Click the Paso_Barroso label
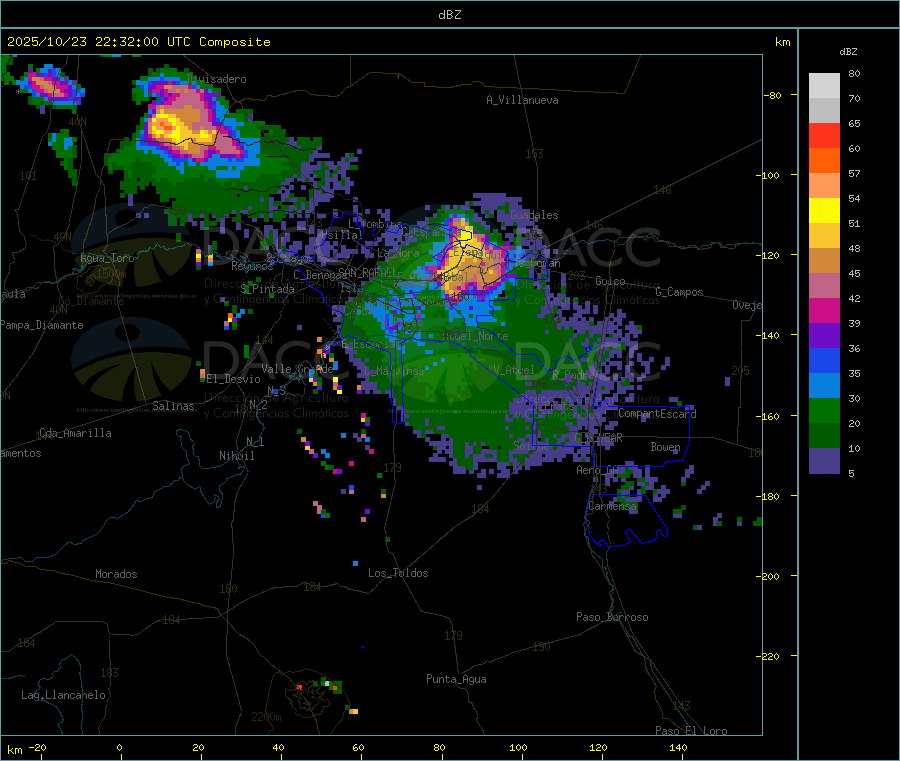900x761 pixels. click(x=612, y=617)
